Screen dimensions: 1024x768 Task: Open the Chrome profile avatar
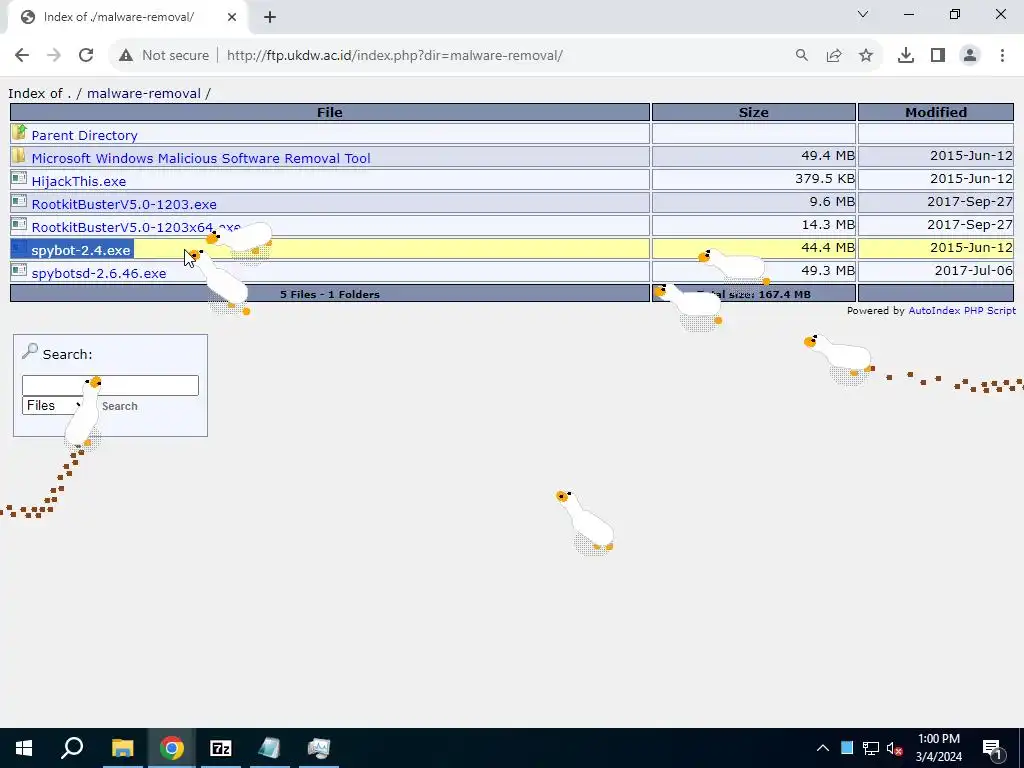(x=970, y=56)
